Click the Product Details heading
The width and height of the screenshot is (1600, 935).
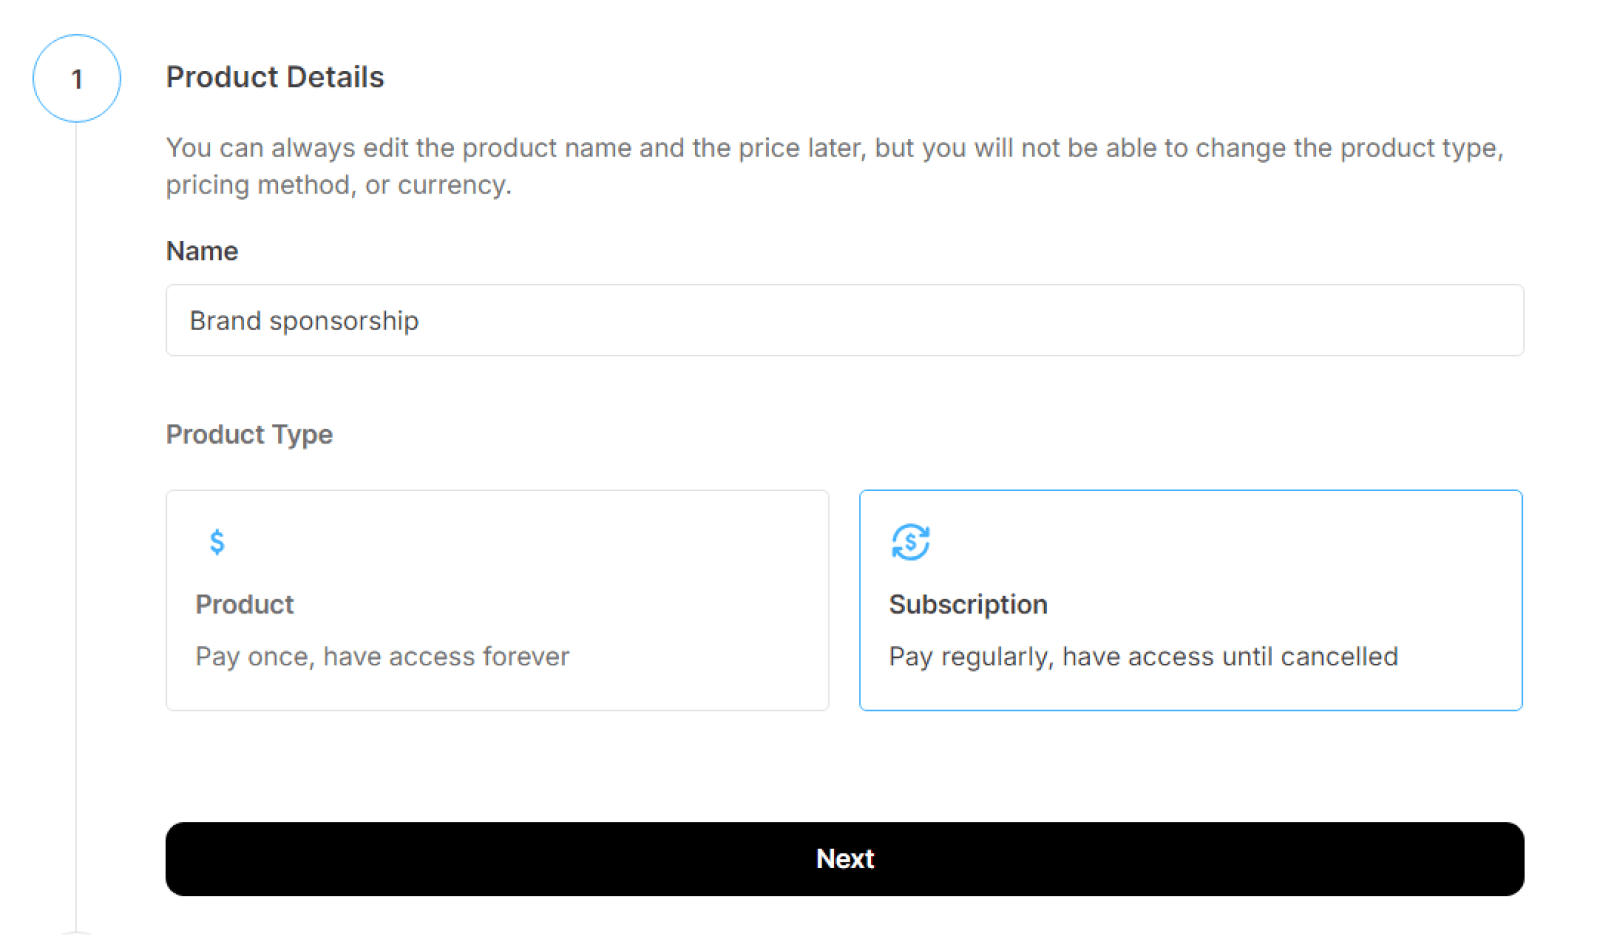point(275,77)
